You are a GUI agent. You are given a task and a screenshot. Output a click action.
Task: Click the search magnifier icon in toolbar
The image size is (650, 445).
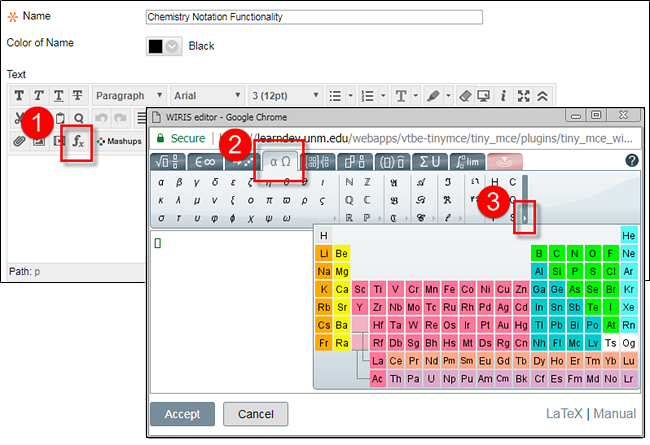pyautogui.click(x=78, y=118)
